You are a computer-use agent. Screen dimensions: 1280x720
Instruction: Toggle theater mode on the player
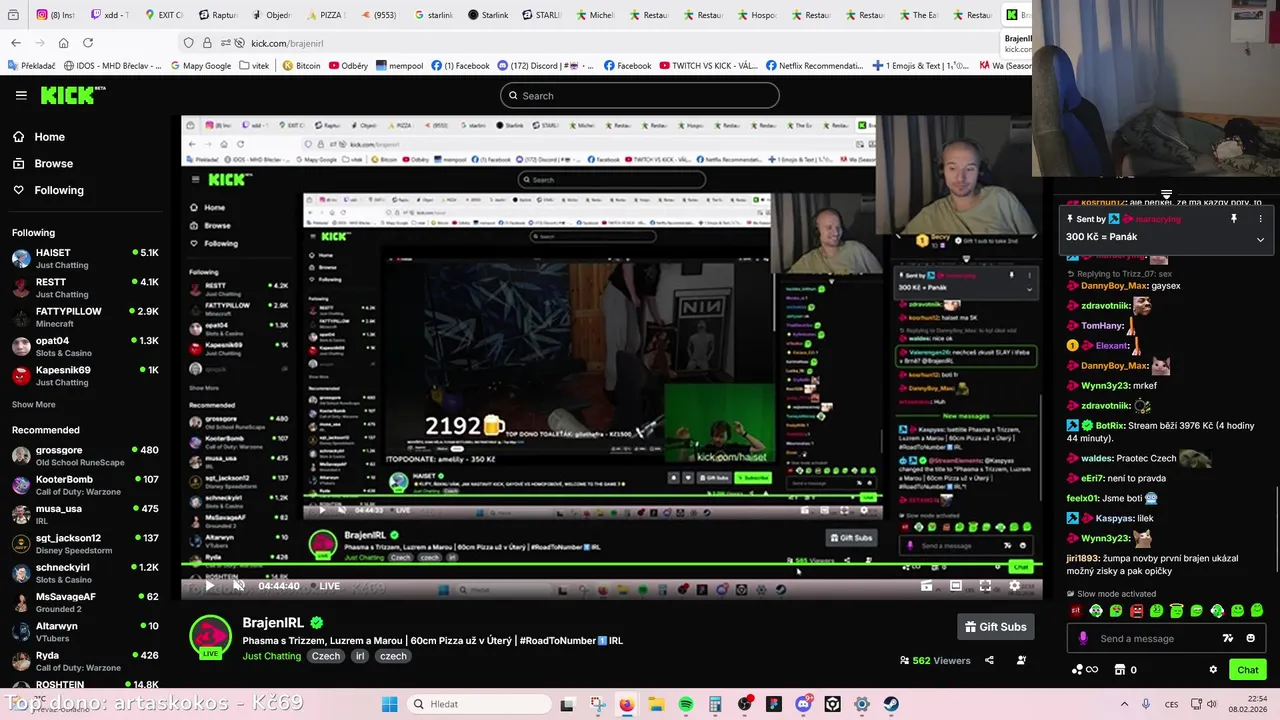[956, 586]
